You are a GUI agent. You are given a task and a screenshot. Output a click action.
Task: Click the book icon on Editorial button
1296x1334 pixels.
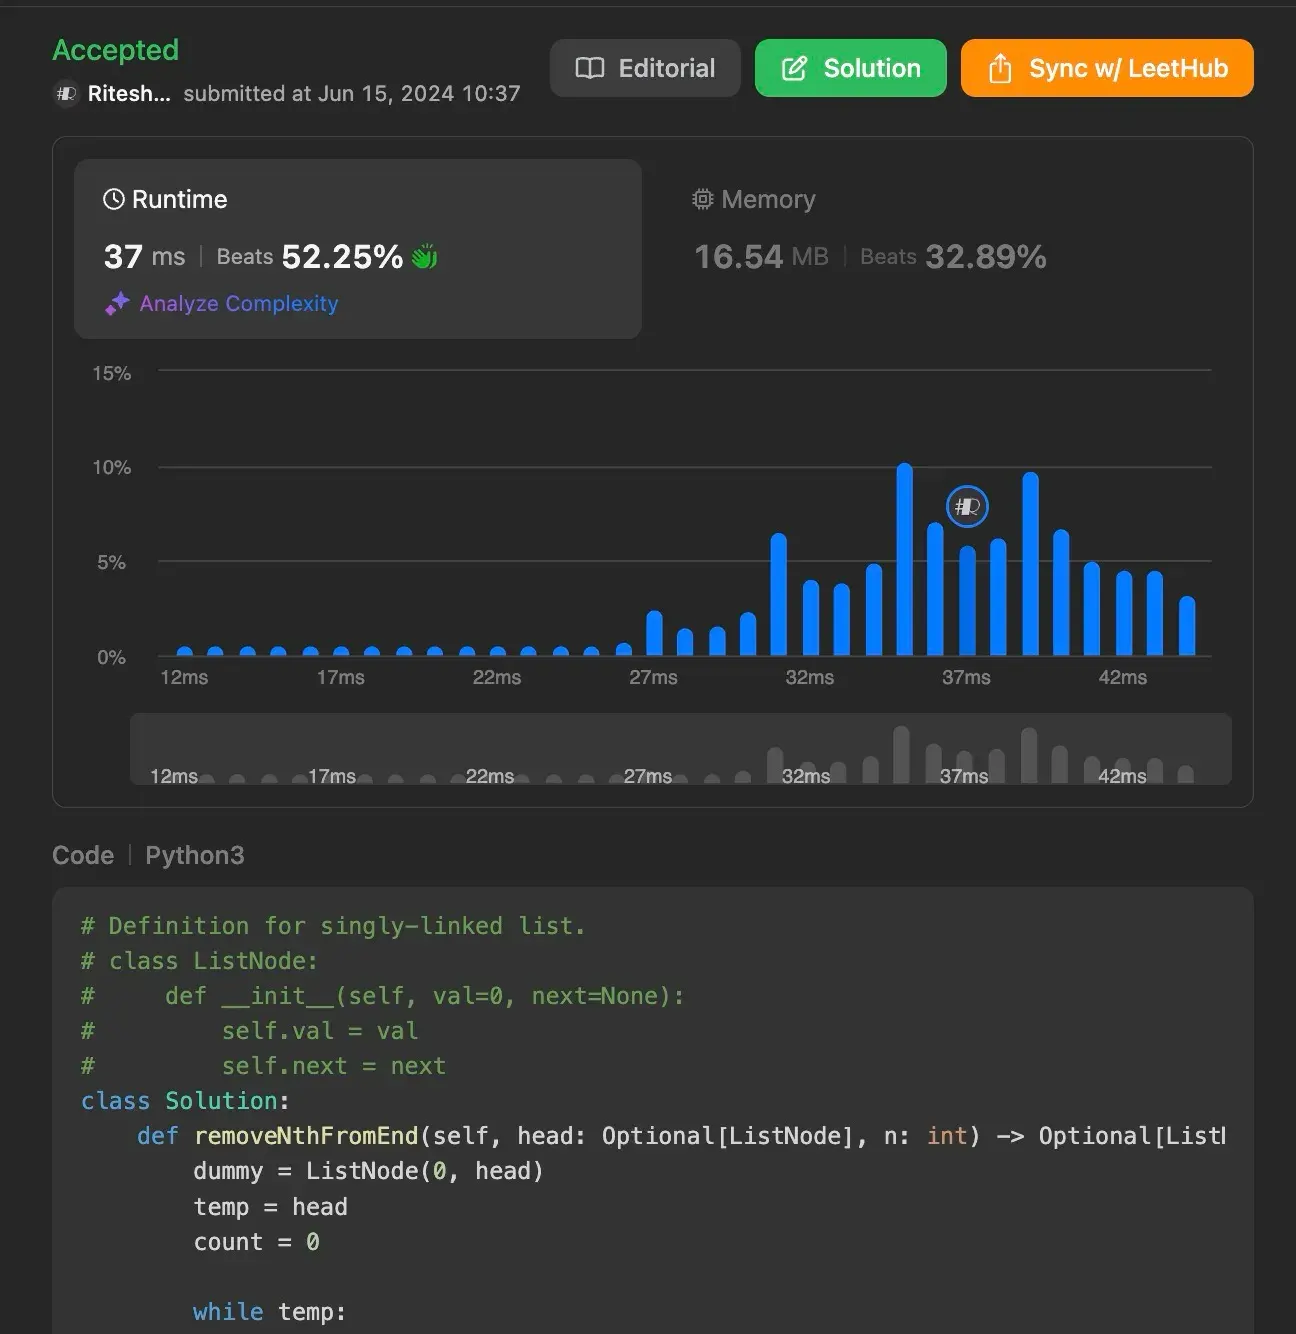tap(590, 68)
